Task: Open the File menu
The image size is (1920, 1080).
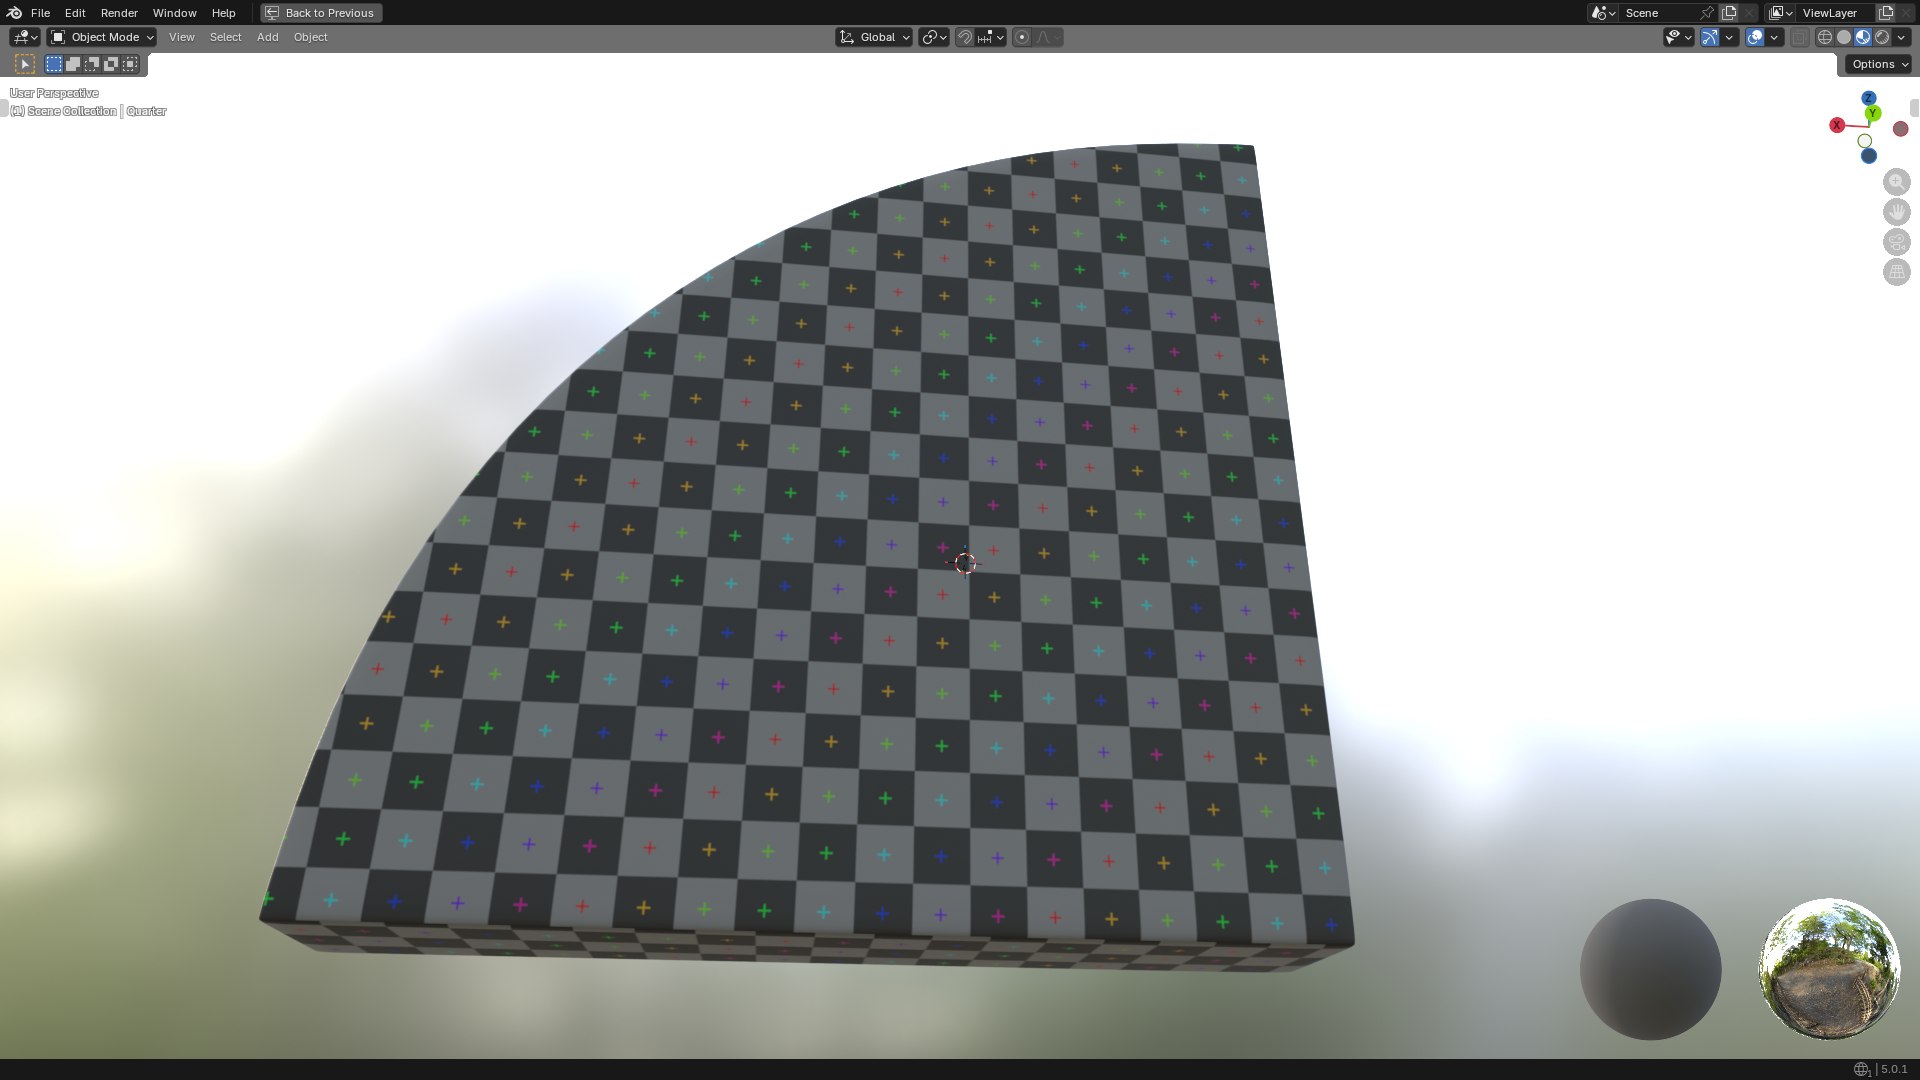Action: pos(40,13)
